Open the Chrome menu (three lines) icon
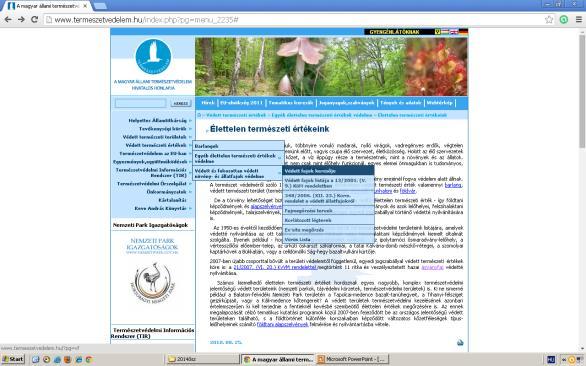 point(578,20)
